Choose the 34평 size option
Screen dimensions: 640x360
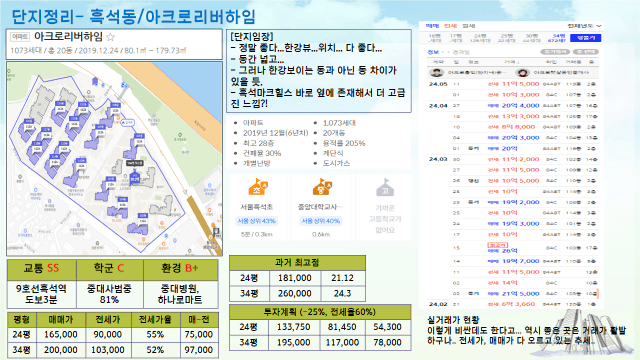pos(558,38)
